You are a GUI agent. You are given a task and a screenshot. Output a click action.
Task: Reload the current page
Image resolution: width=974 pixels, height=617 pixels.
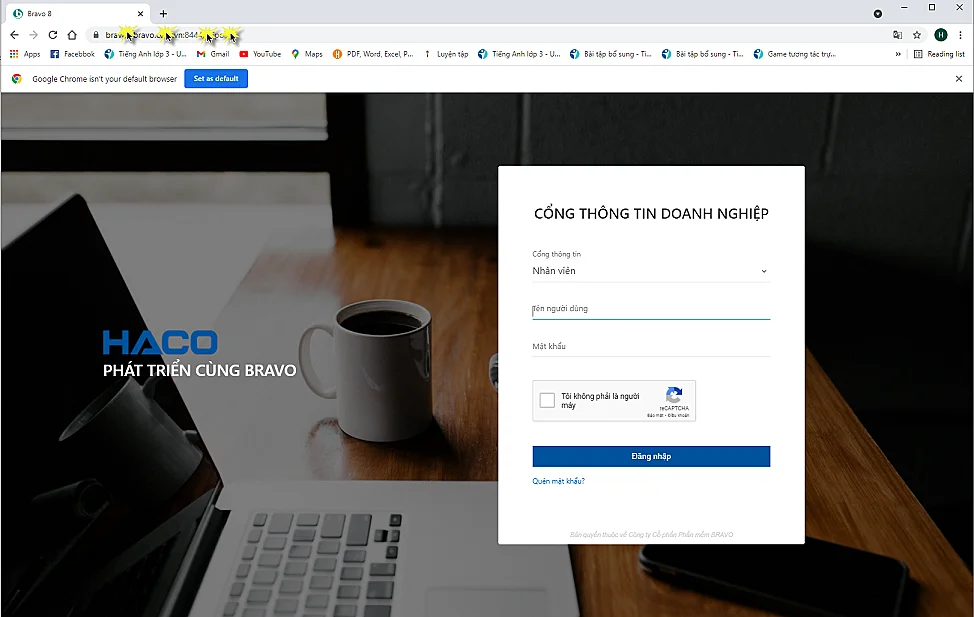(52, 34)
